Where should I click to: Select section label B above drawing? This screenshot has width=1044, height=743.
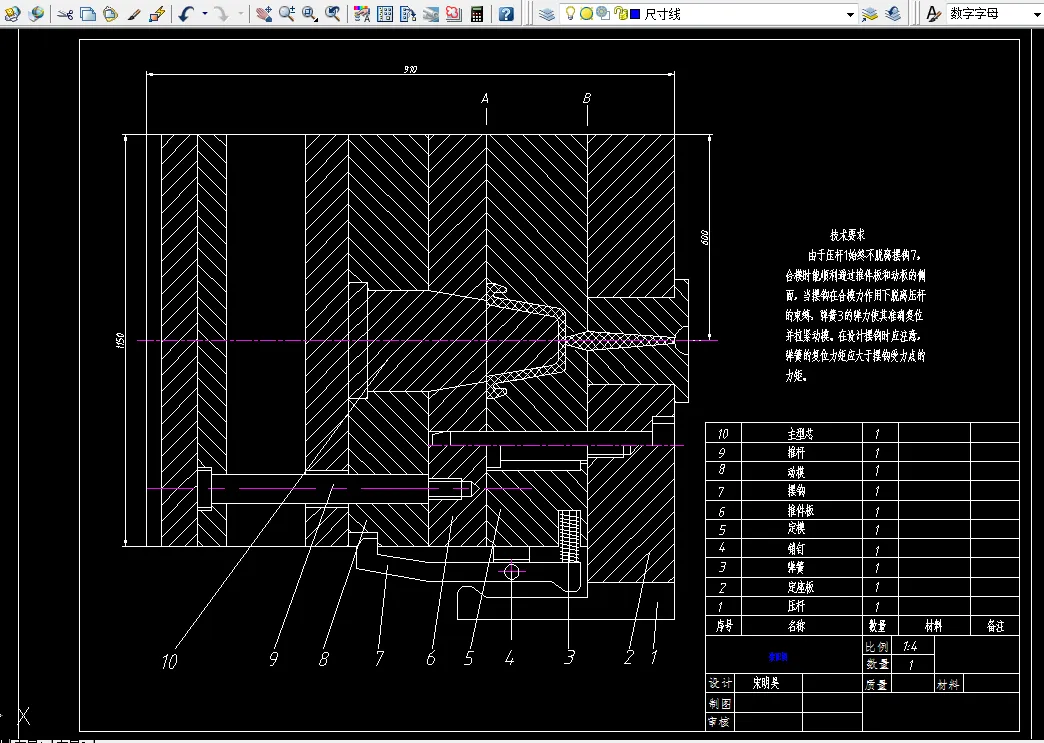587,99
